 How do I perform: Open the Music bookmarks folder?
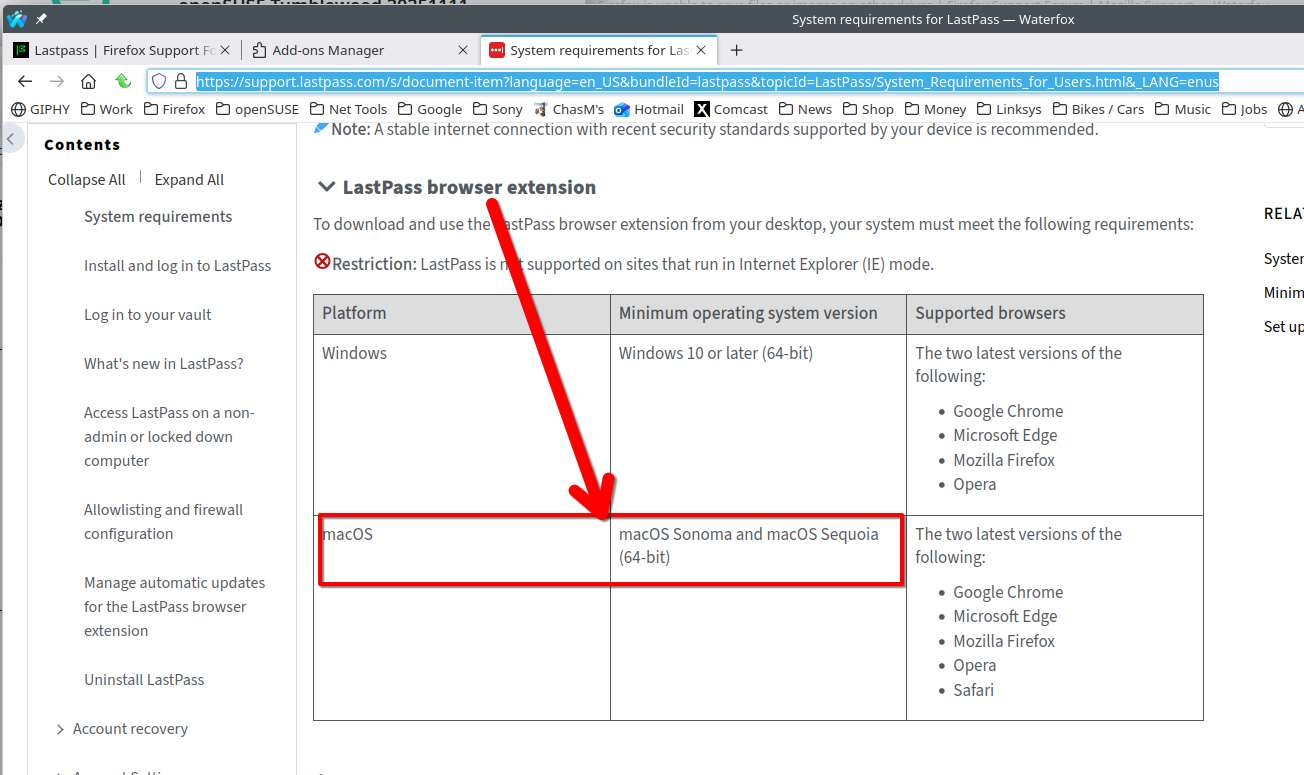tap(1182, 109)
